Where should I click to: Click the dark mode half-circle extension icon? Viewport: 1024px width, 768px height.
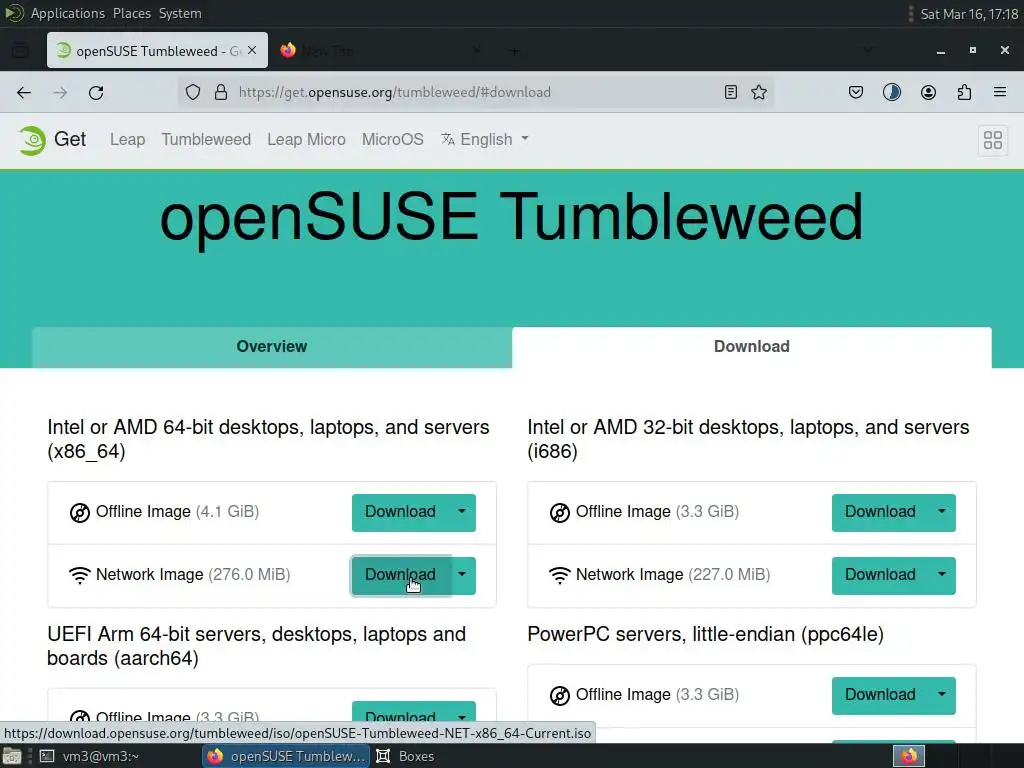(x=891, y=92)
